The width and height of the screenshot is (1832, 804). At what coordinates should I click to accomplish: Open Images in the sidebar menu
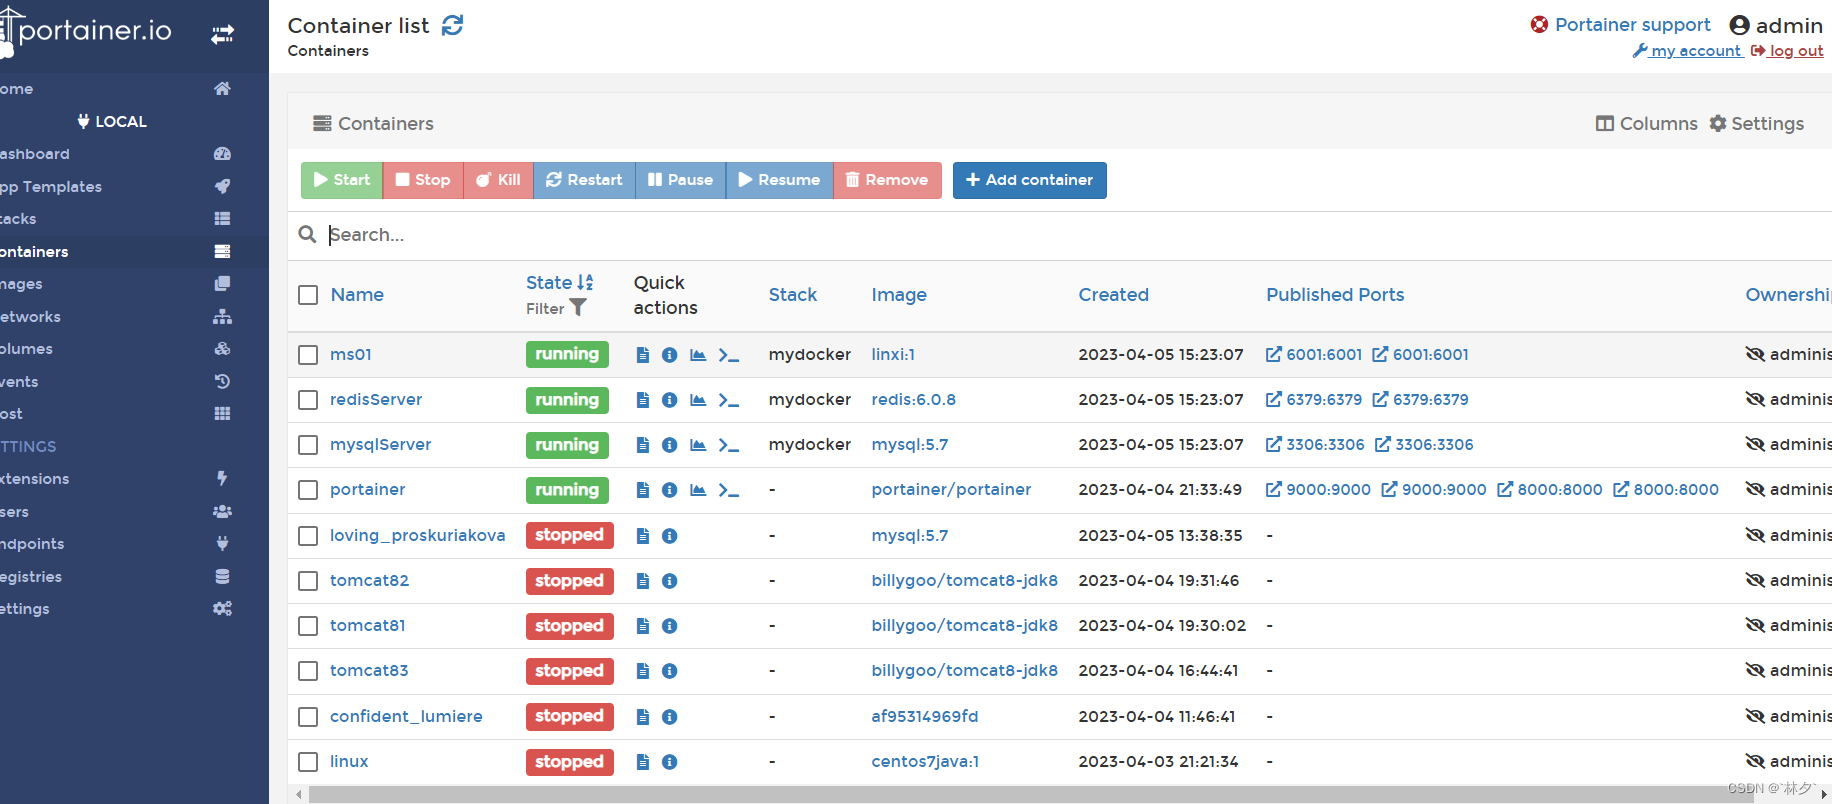click(x=134, y=284)
